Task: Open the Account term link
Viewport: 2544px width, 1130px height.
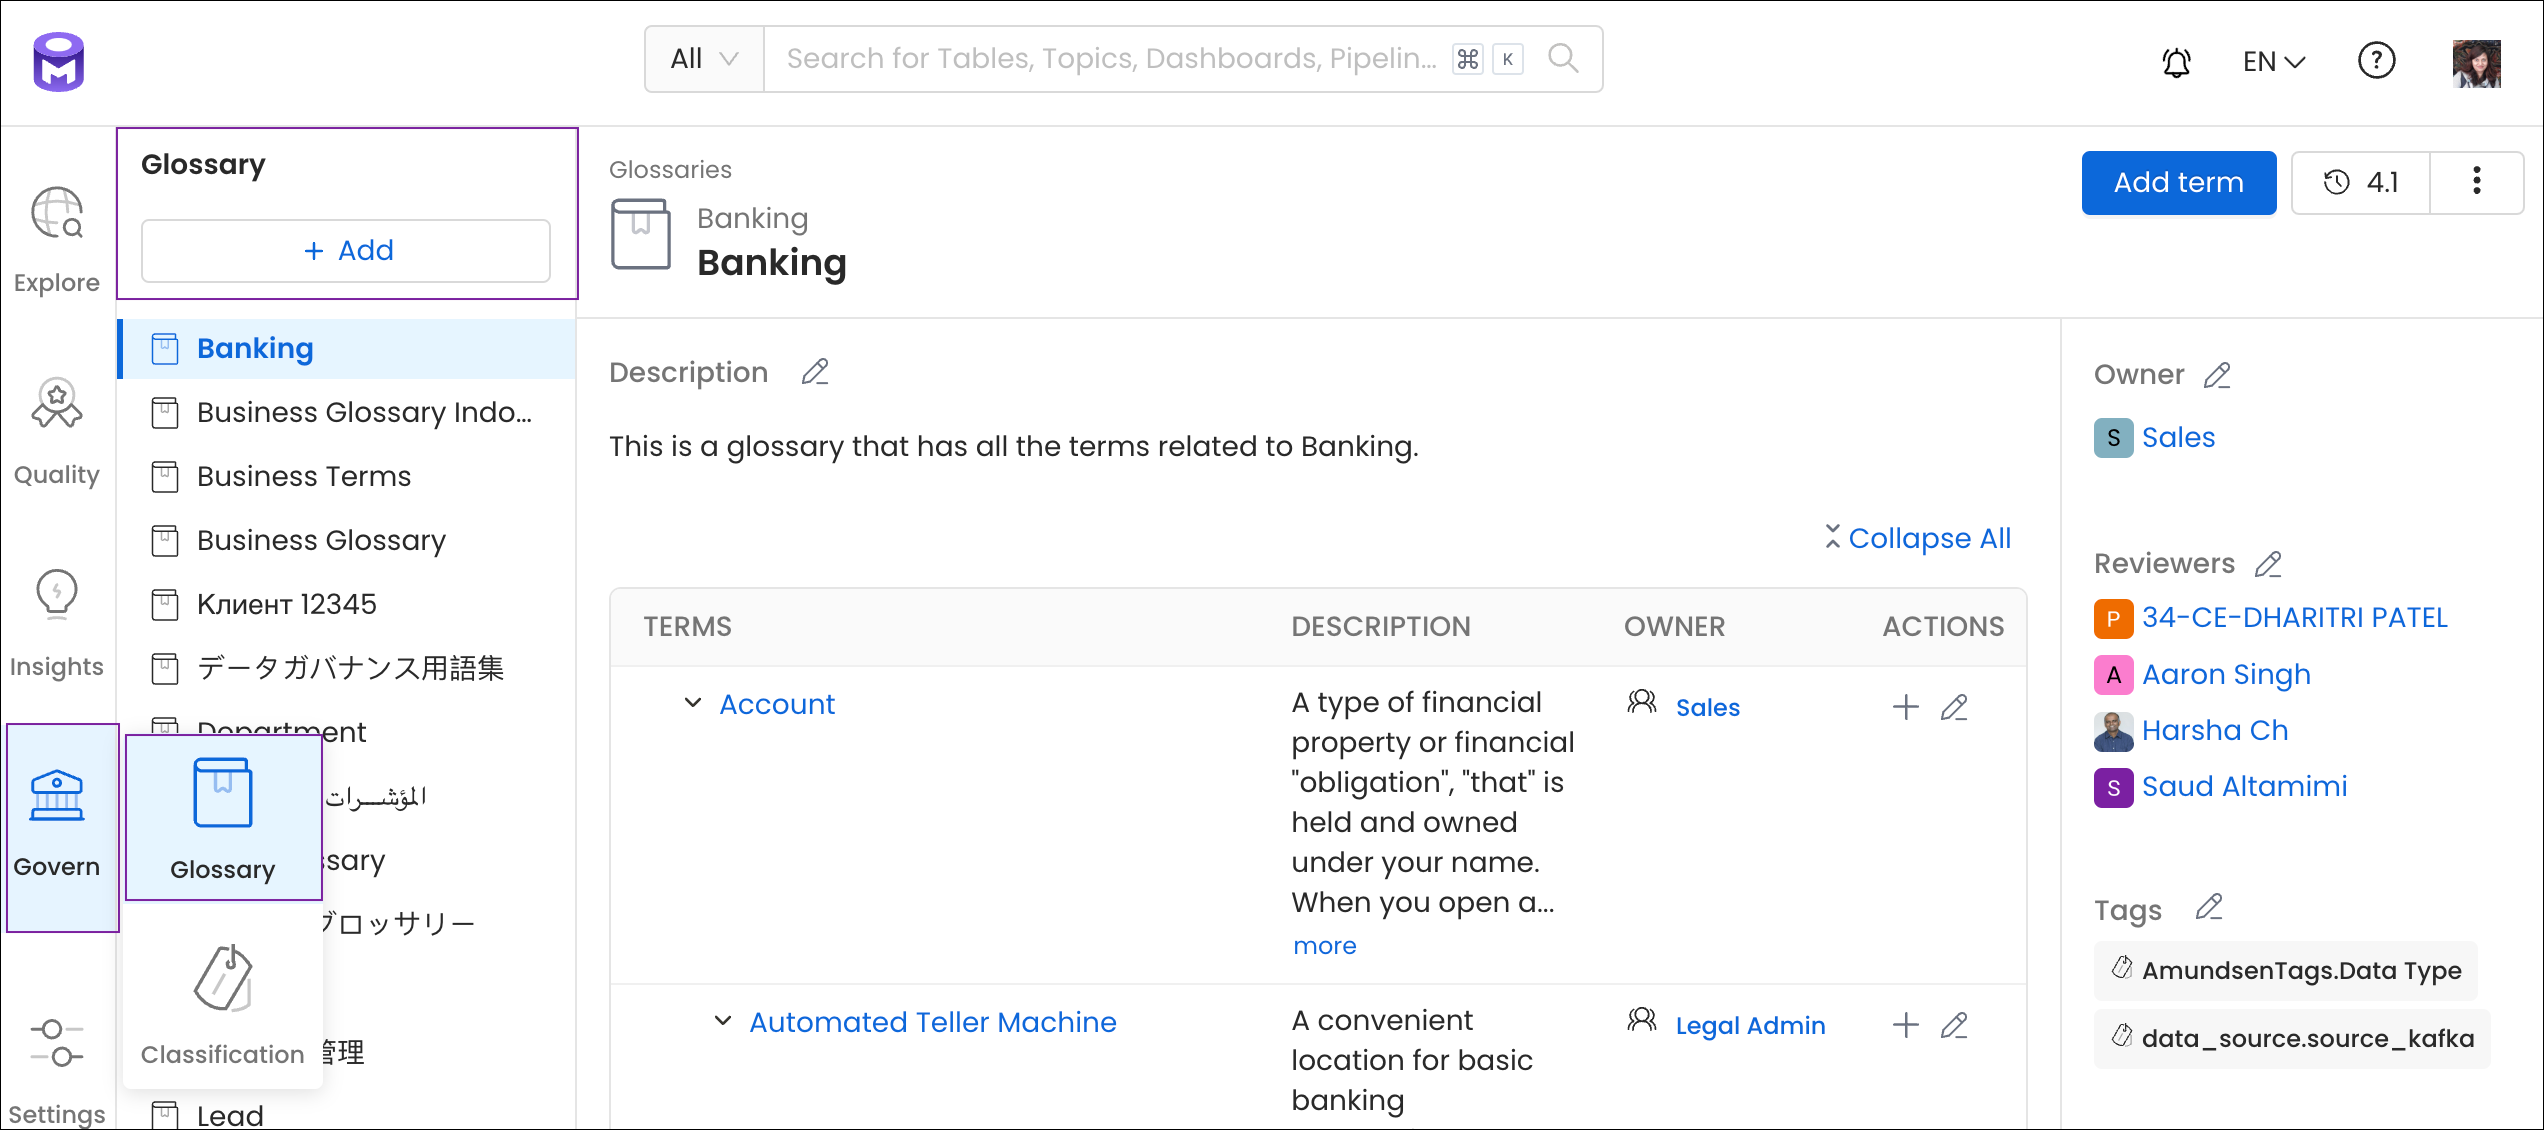Action: pos(777,704)
